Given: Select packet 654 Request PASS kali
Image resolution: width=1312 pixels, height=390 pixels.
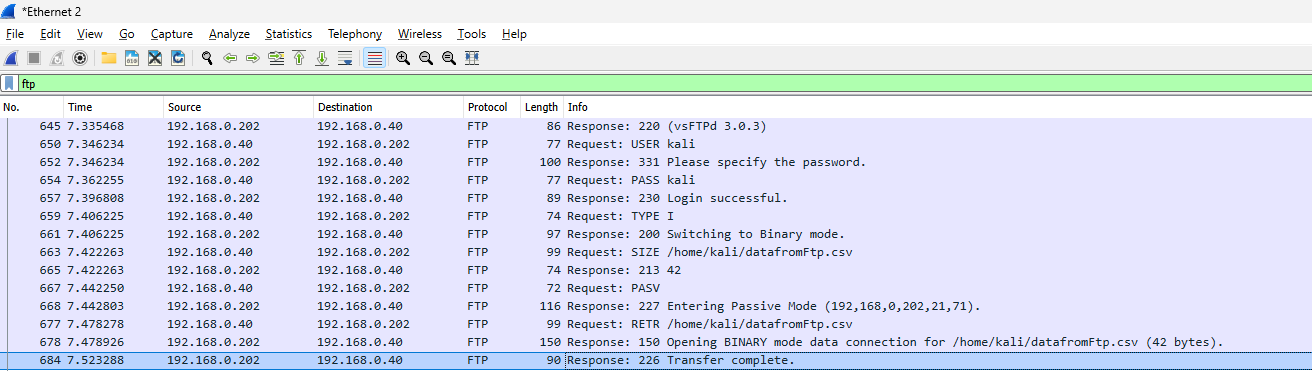Looking at the screenshot, I should 656,180.
